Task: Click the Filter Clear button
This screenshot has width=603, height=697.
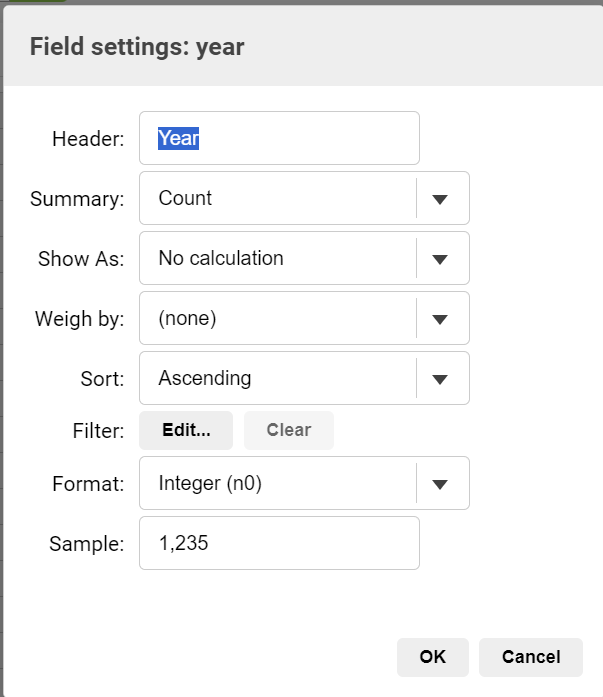Action: [288, 430]
